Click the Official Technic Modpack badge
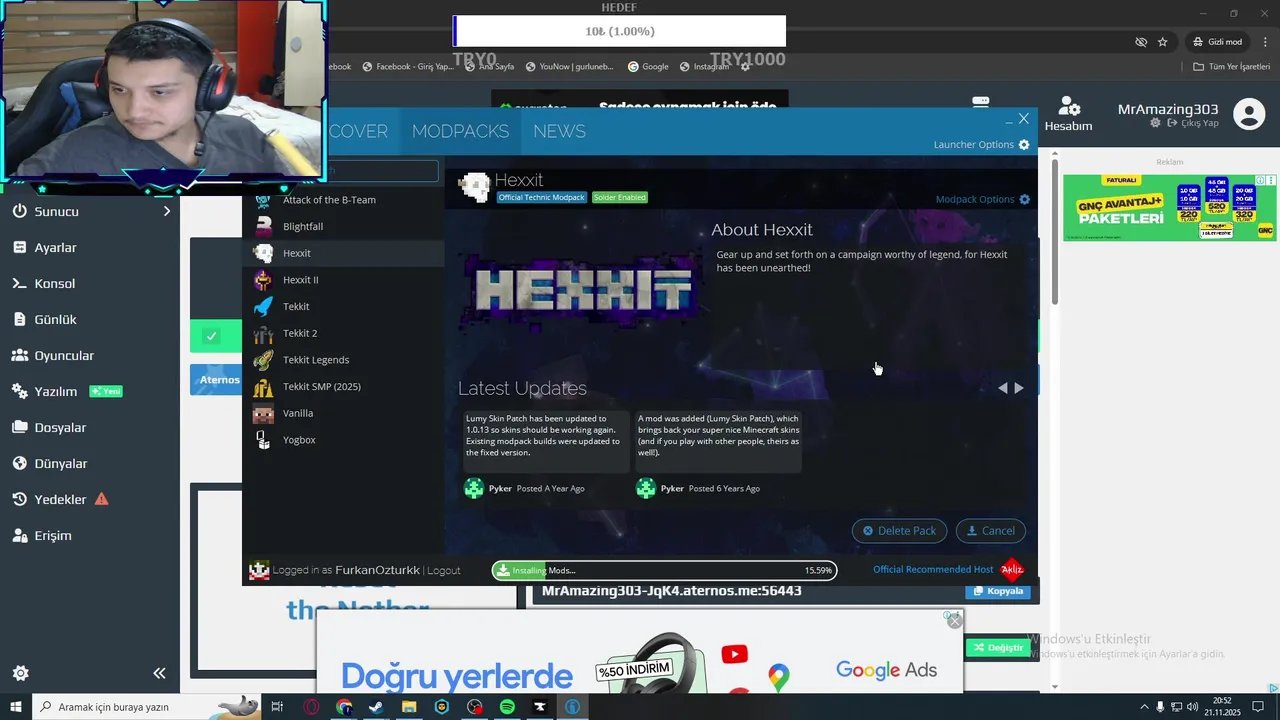 pos(542,197)
